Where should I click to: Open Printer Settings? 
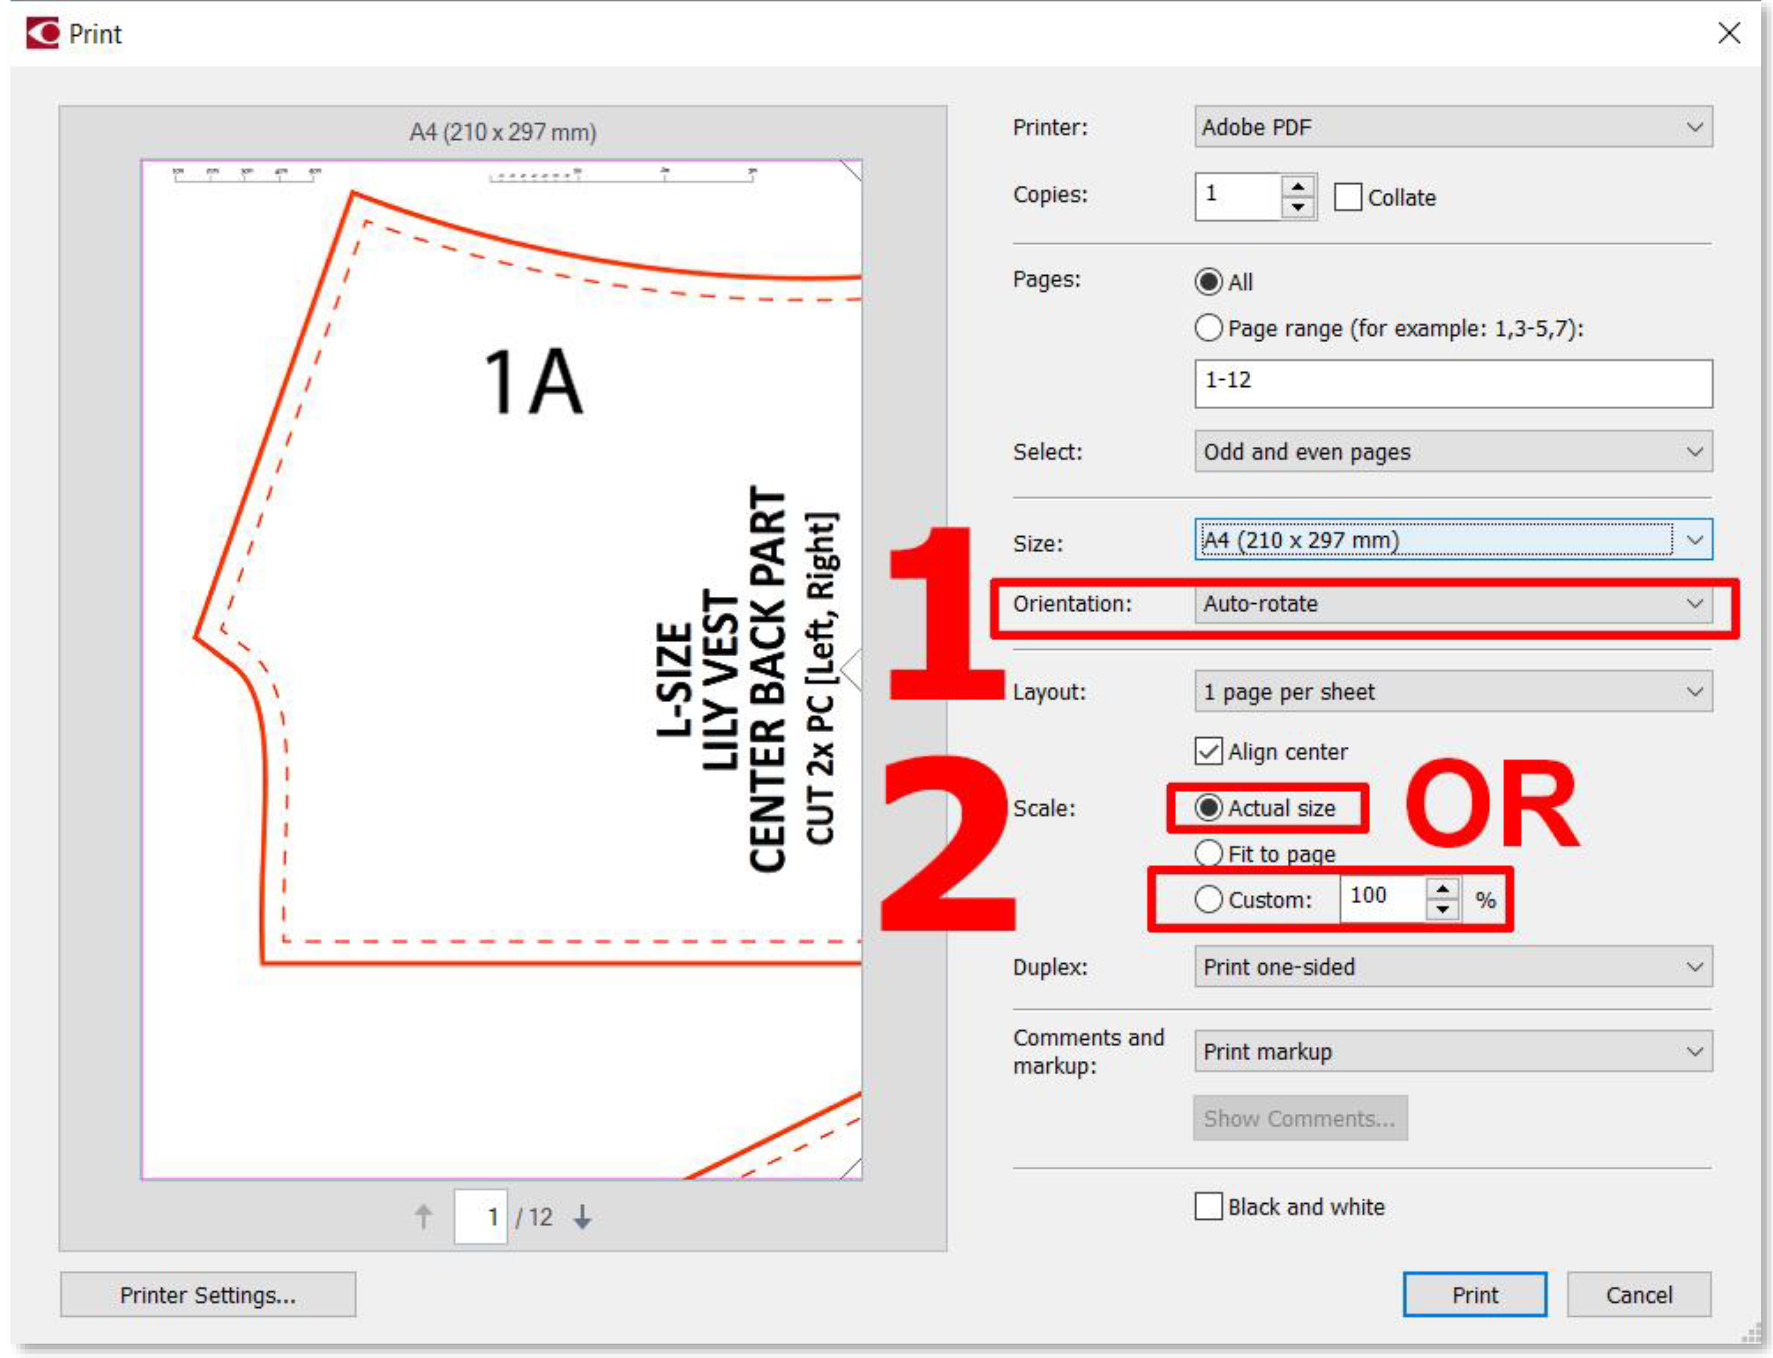point(208,1295)
